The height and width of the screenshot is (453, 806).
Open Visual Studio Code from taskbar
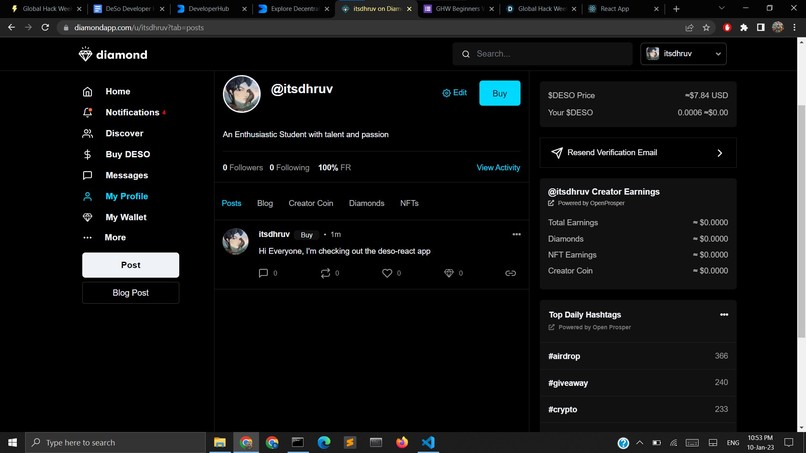click(428, 442)
